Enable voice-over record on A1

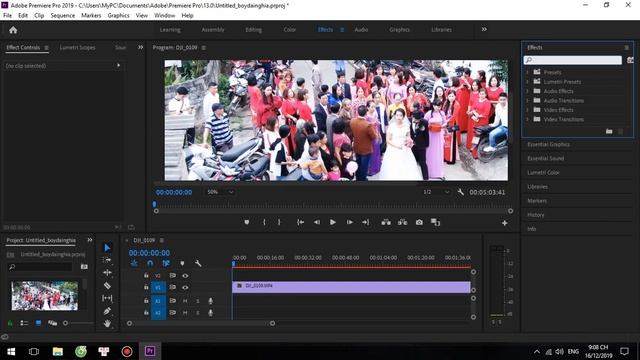[x=211, y=301]
